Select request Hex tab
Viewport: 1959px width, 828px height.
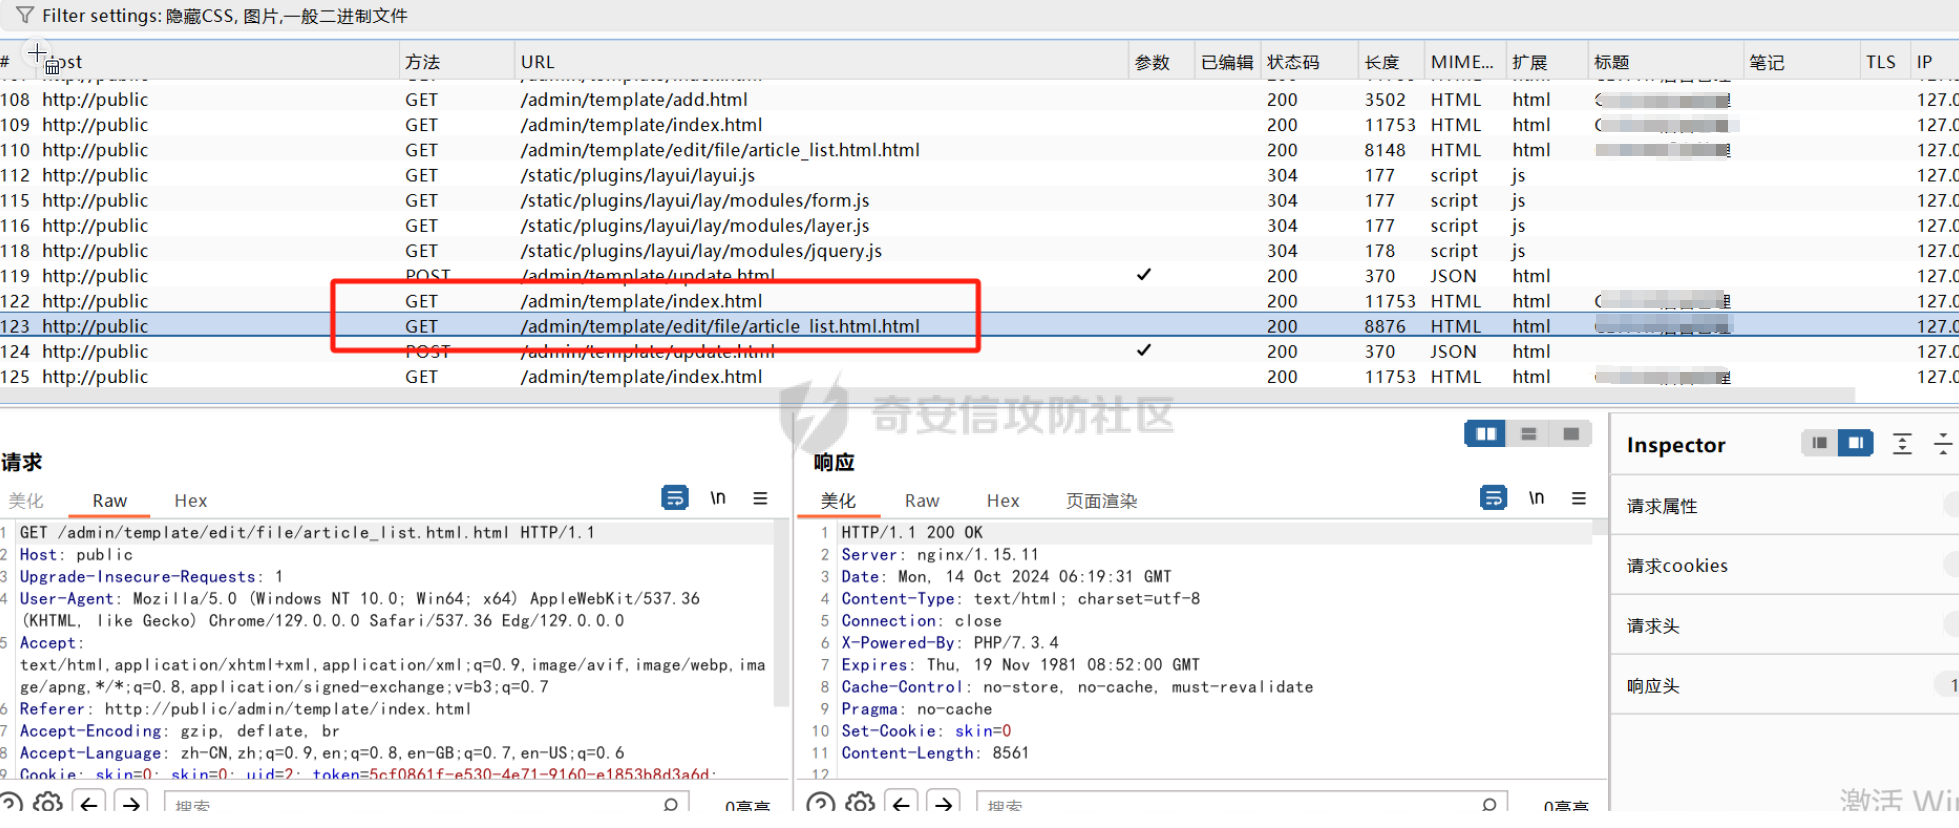click(191, 501)
